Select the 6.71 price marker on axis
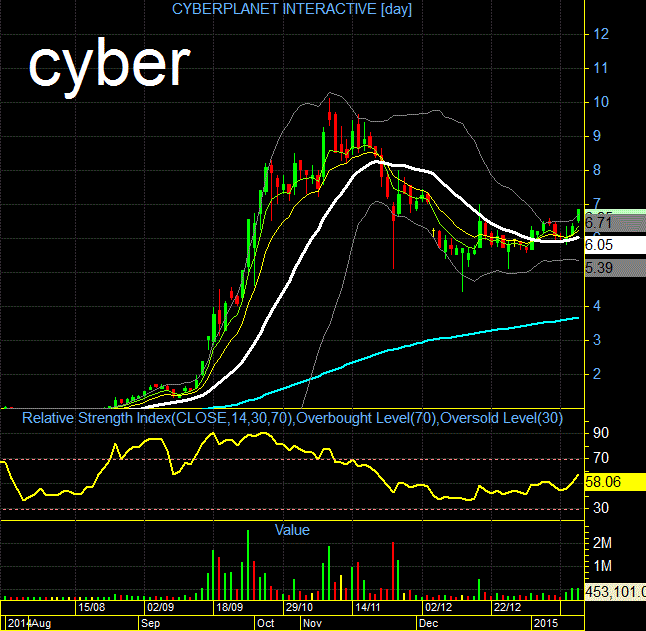This screenshot has height=631, width=646. pyautogui.click(x=616, y=223)
